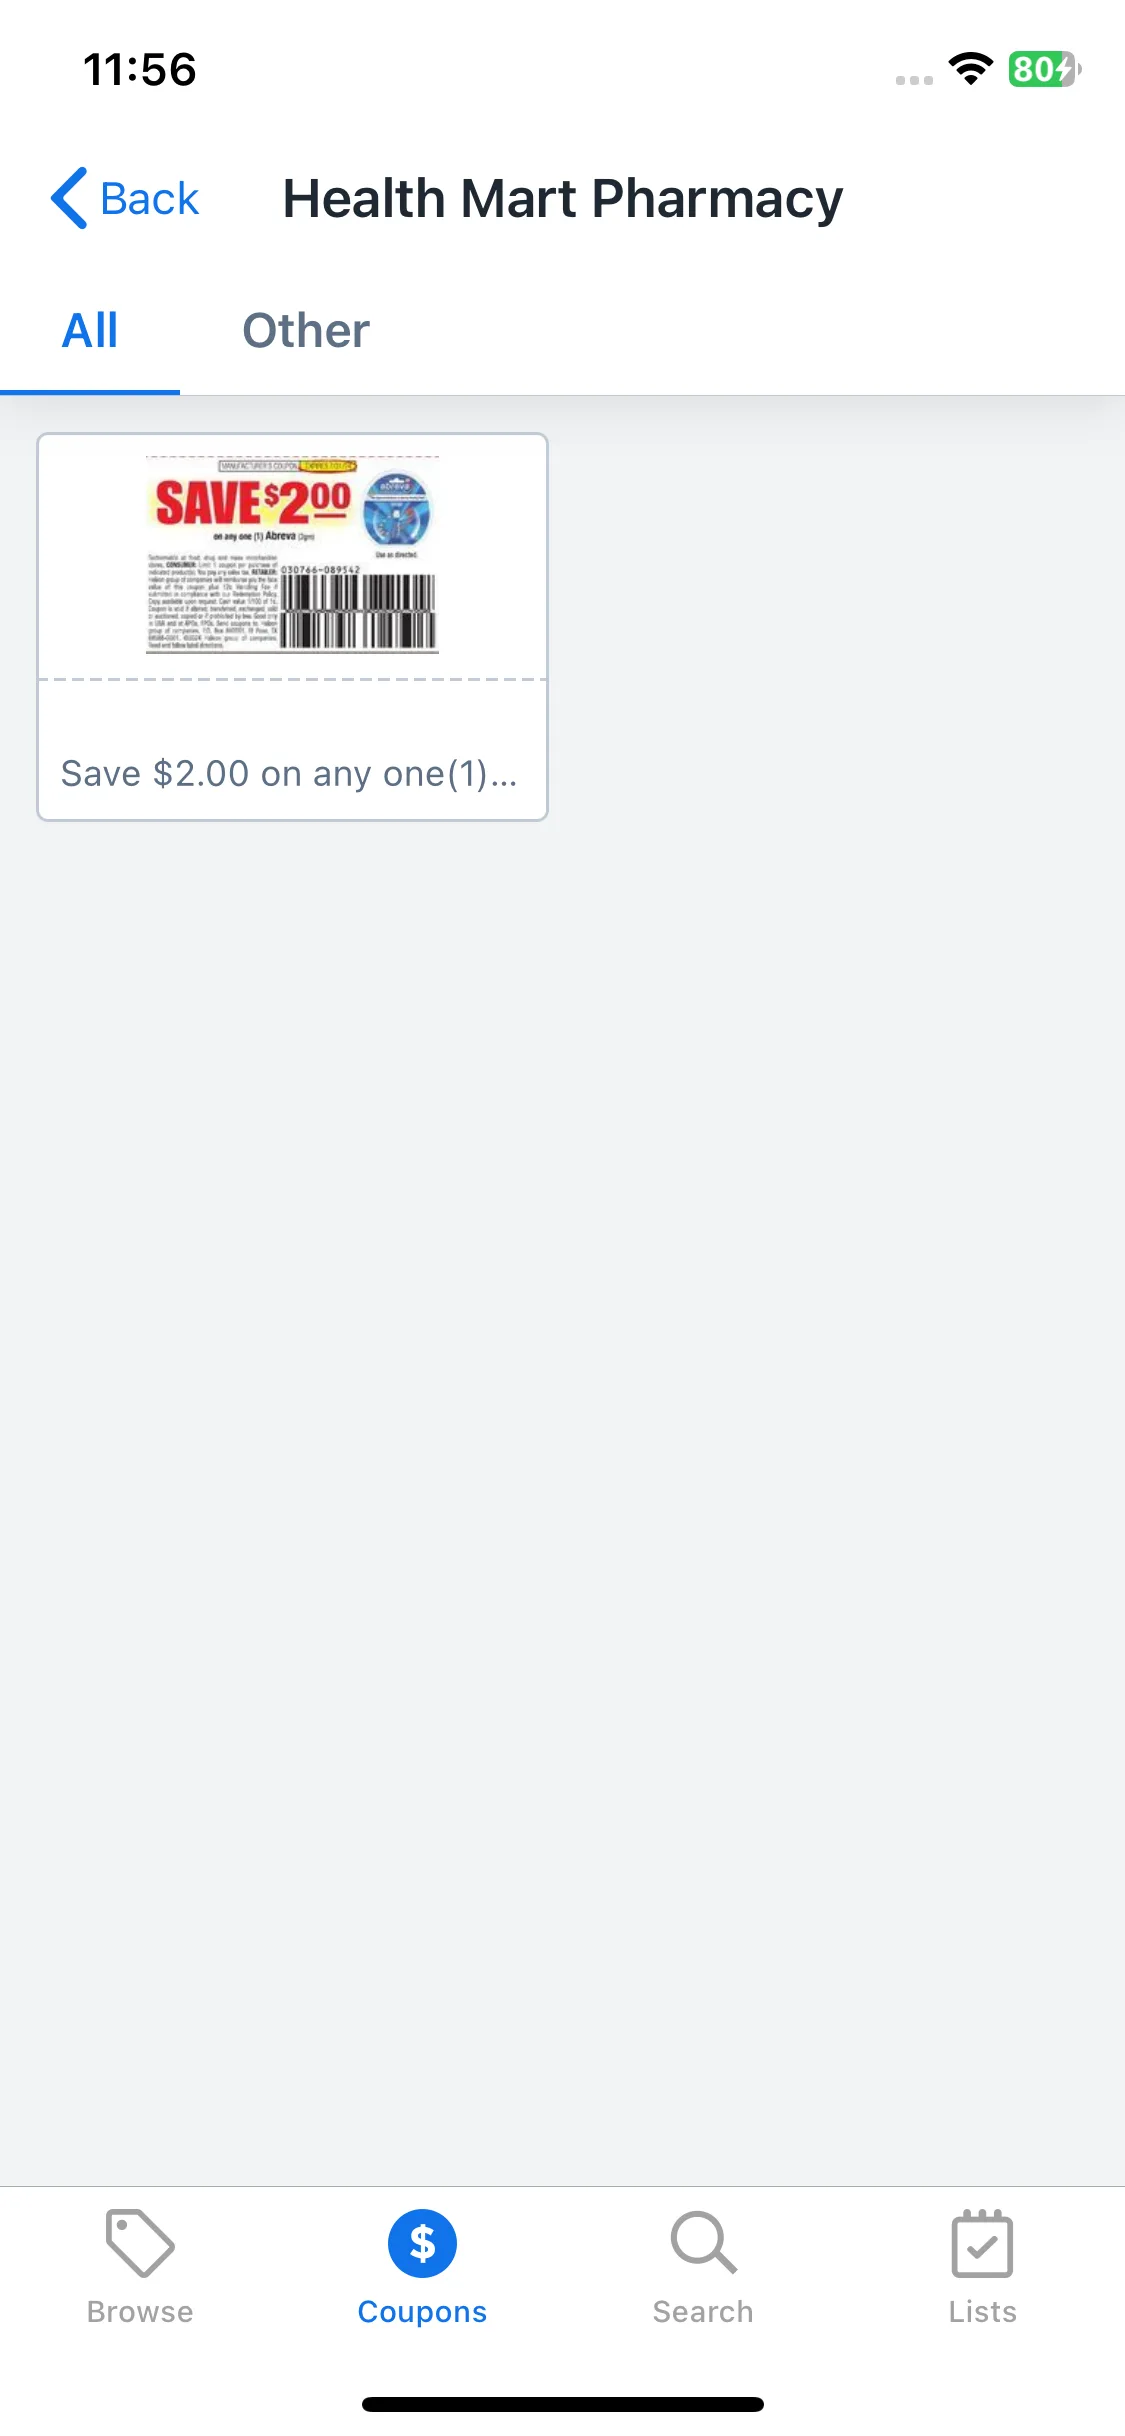Go back using the Back label

pyautogui.click(x=150, y=199)
